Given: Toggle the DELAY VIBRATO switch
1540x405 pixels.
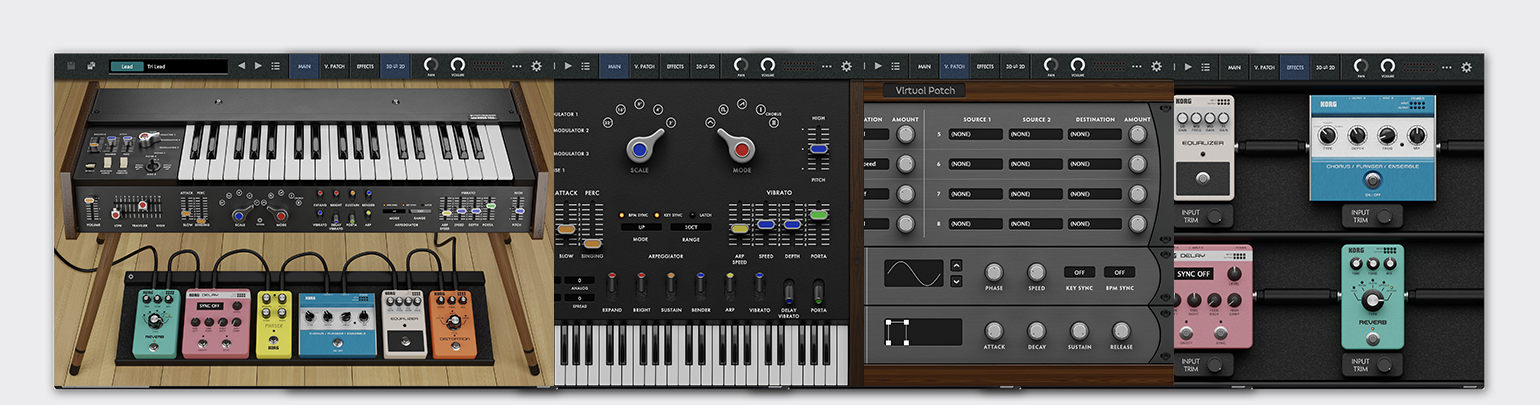Looking at the screenshot, I should coord(788,291).
